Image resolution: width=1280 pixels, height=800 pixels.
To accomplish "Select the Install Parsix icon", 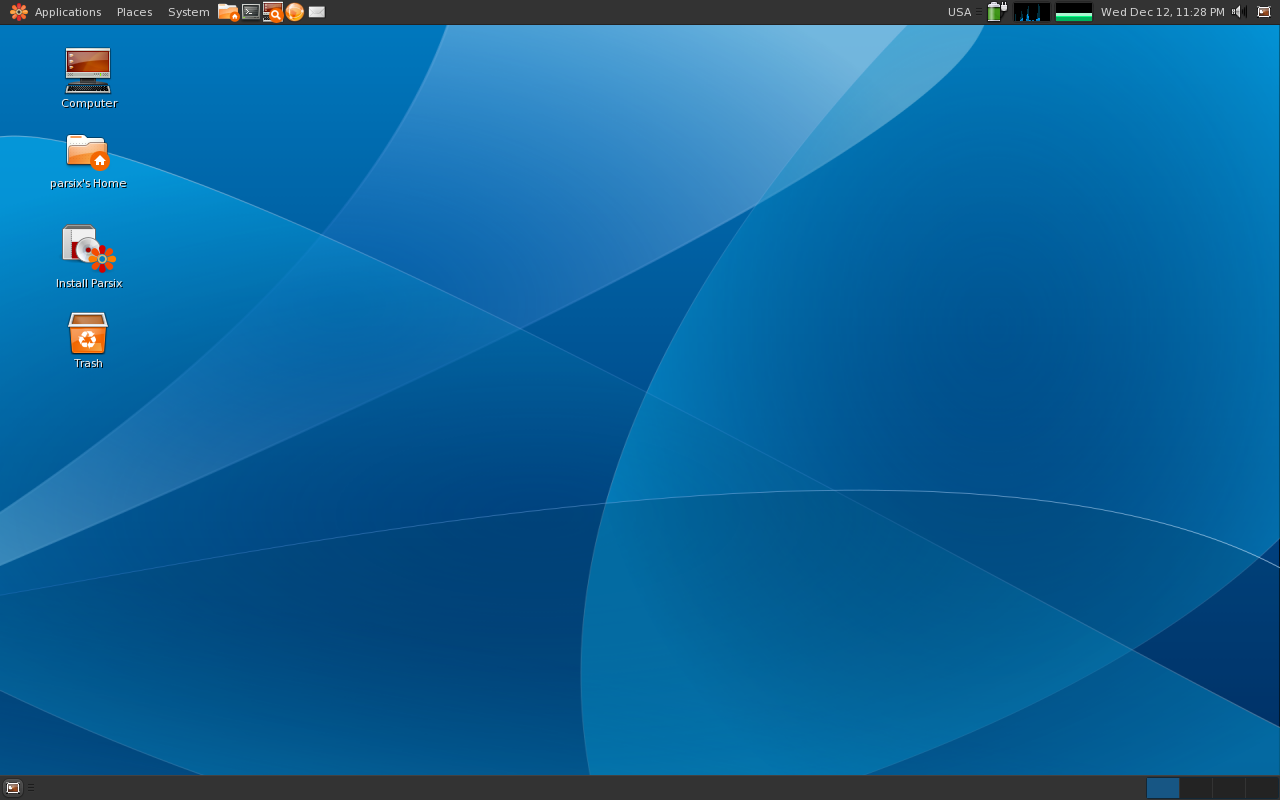I will 88,257.
